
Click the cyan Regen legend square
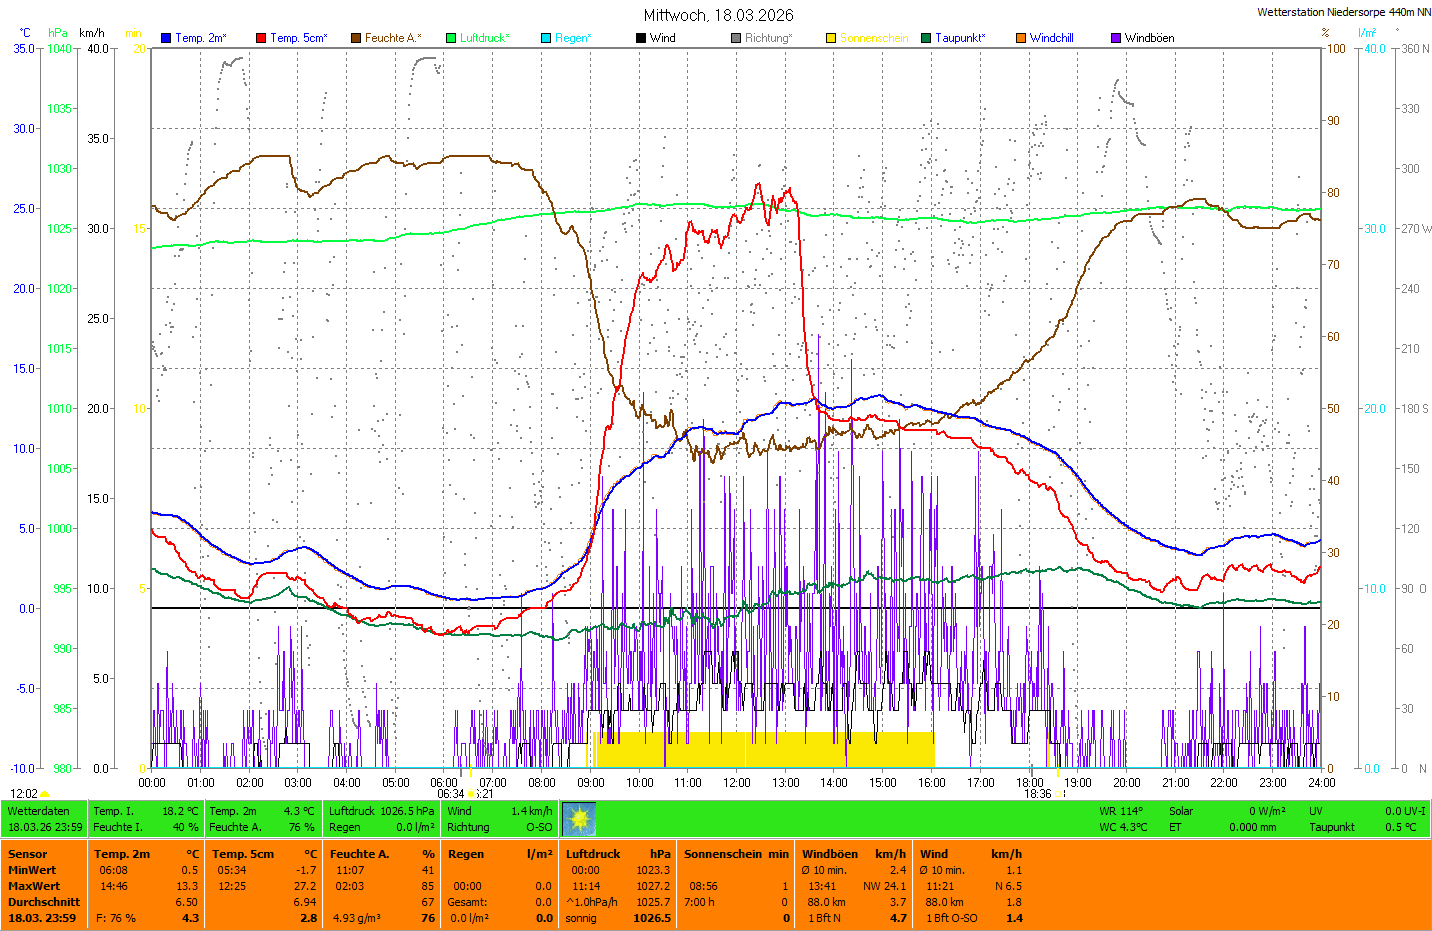pyautogui.click(x=546, y=38)
